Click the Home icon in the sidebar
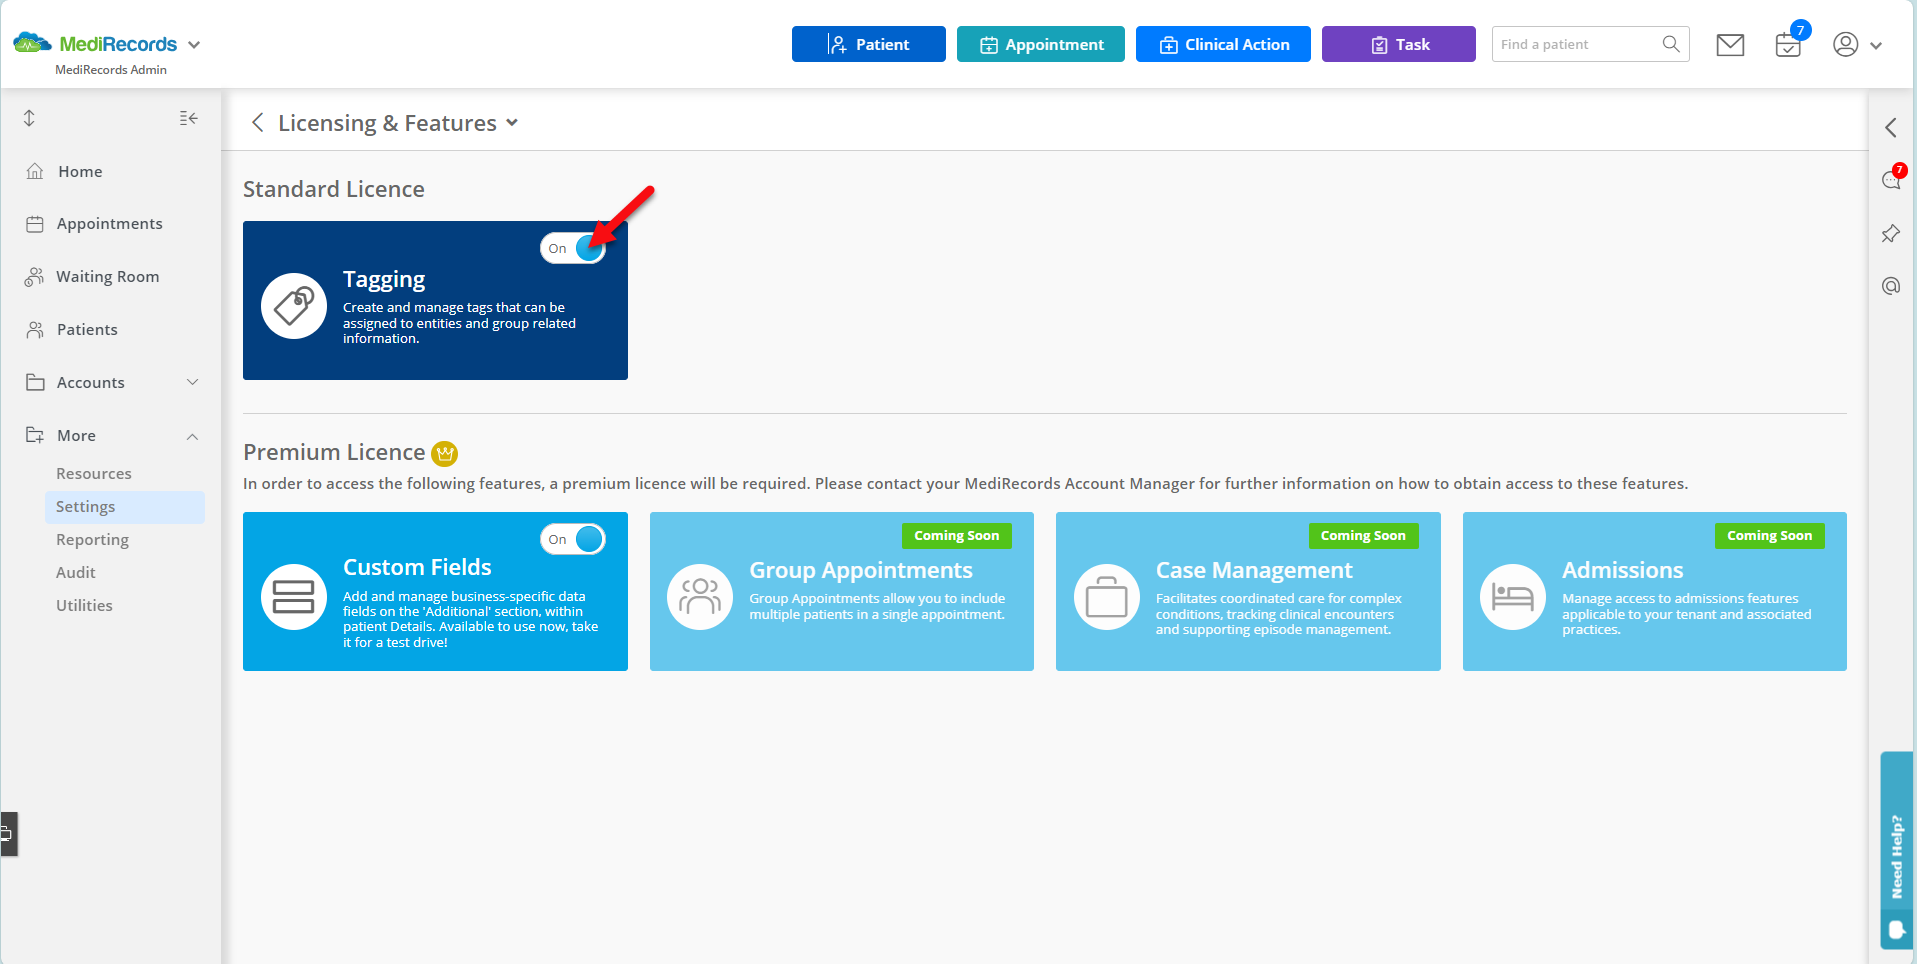 [35, 171]
